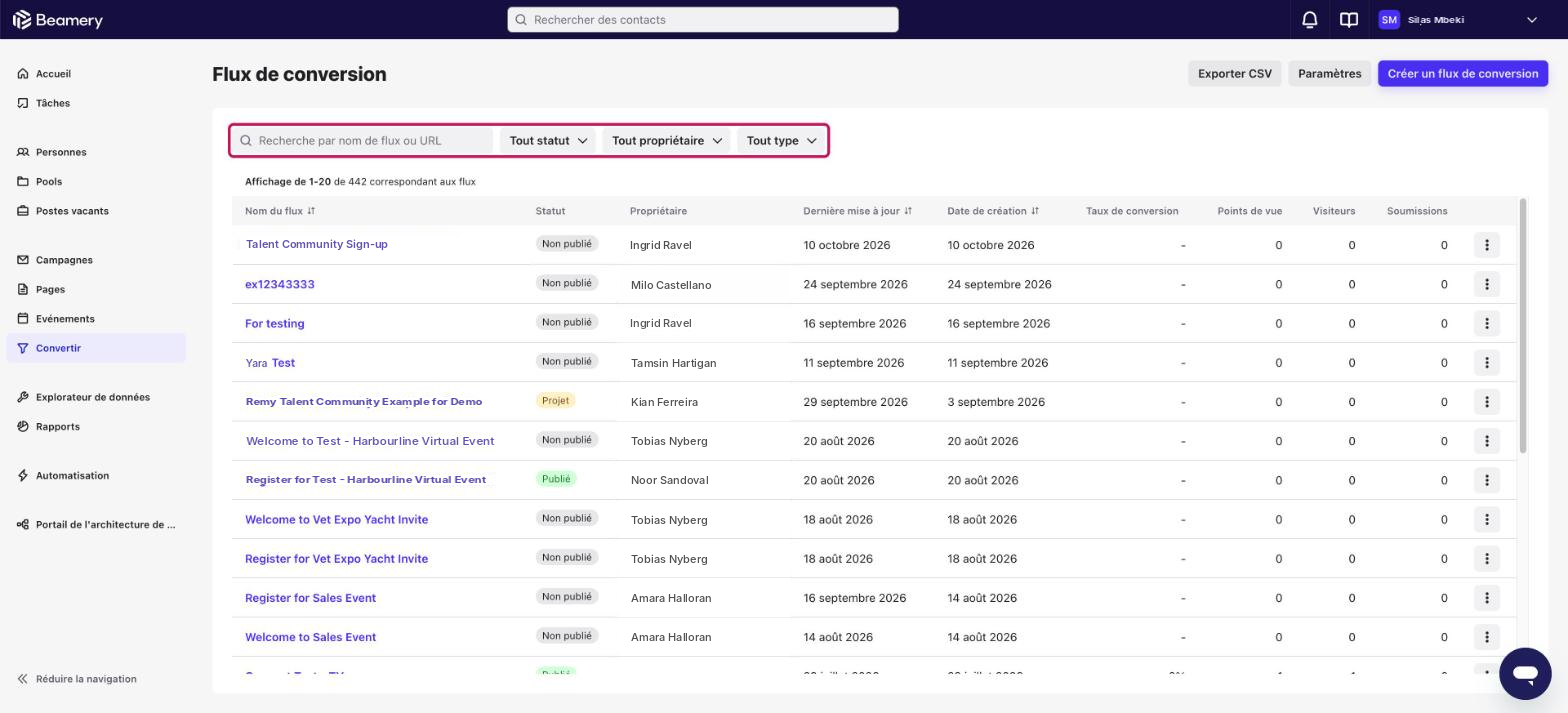Click the SM user avatar
This screenshot has width=1568, height=713.
[1389, 20]
